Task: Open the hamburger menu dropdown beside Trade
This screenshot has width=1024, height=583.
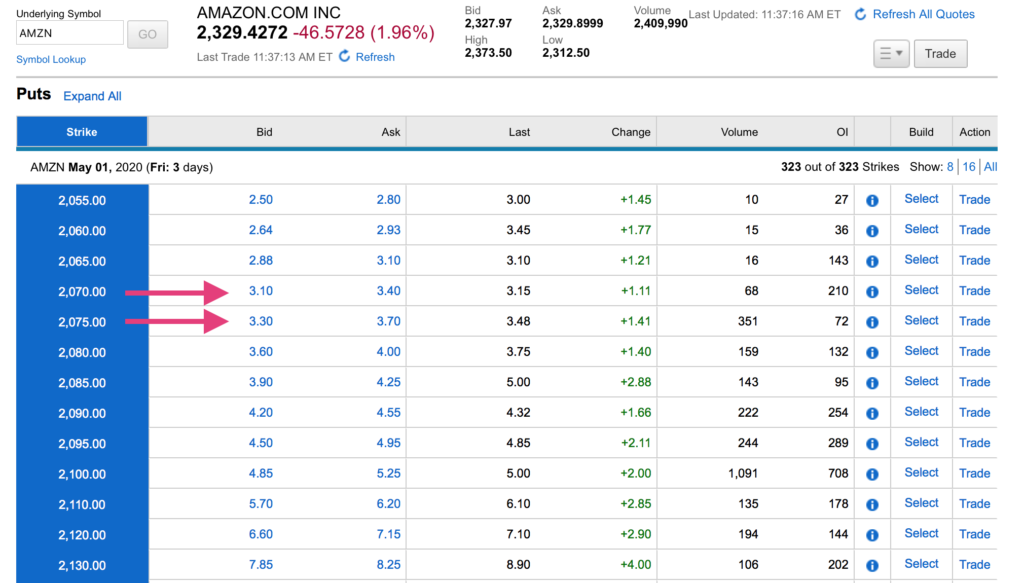Action: [x=891, y=54]
